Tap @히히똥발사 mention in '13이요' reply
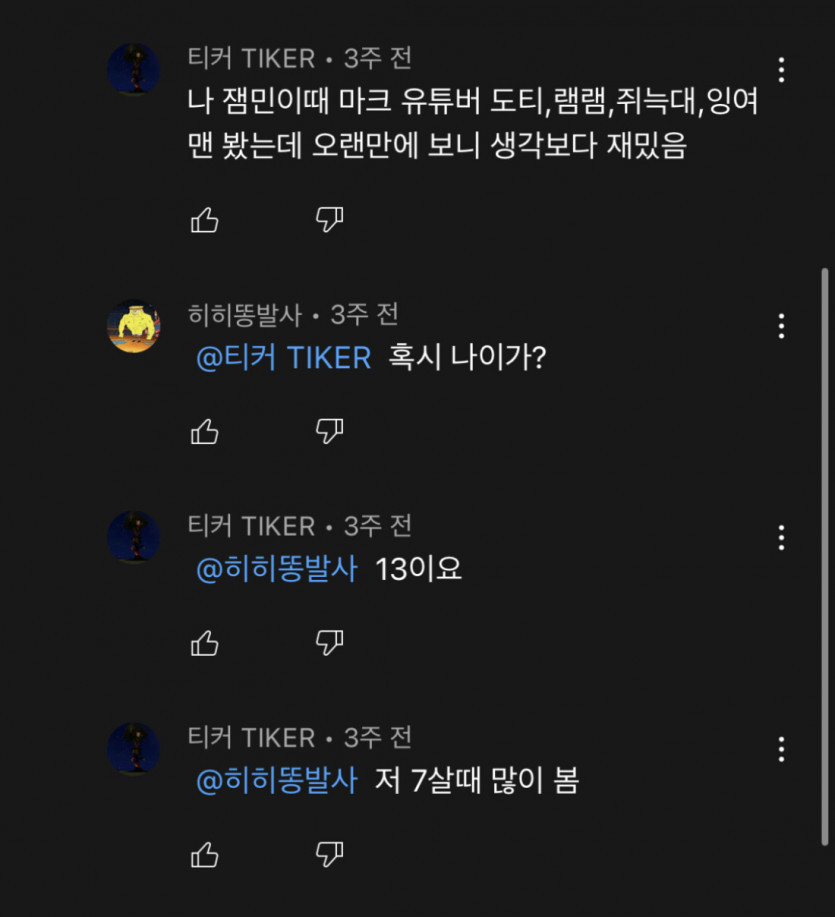Viewport: 835px width, 917px height. 276,570
